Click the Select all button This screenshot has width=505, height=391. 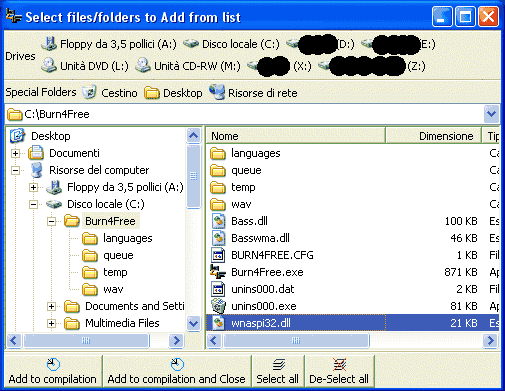click(278, 371)
